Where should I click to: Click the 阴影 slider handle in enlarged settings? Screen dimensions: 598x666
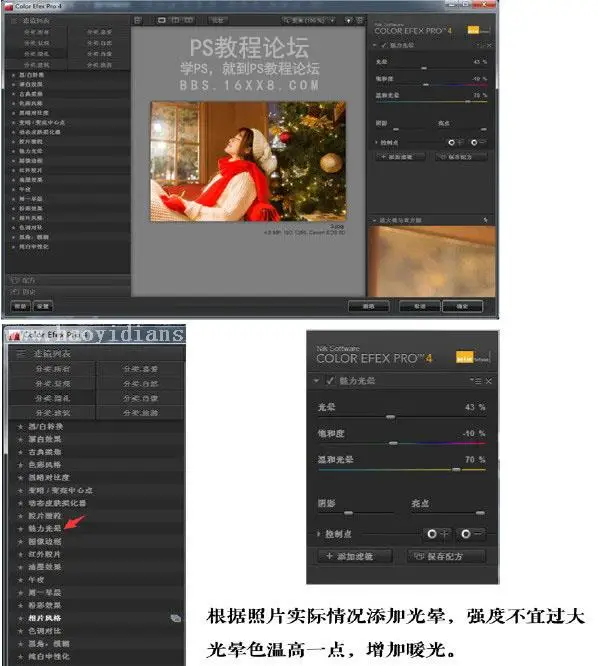(x=348, y=513)
